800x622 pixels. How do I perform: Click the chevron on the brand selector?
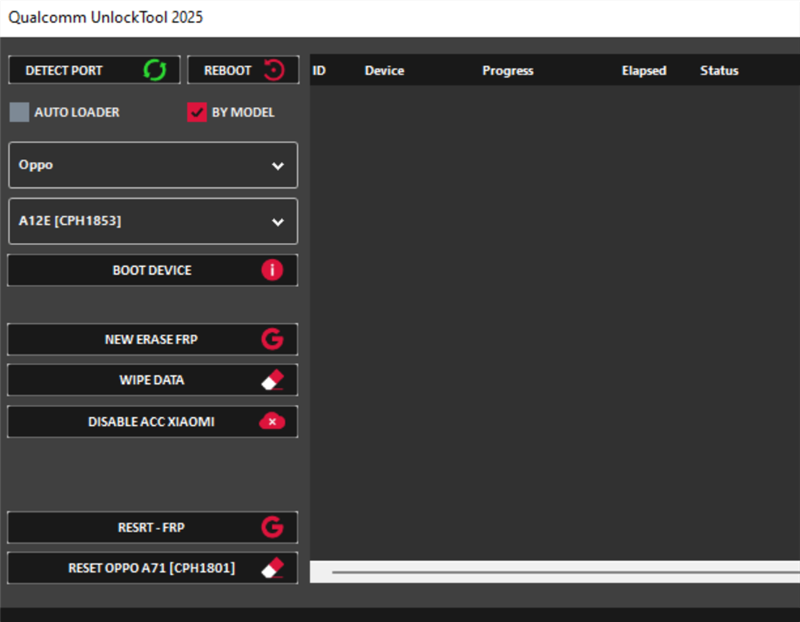[278, 165]
